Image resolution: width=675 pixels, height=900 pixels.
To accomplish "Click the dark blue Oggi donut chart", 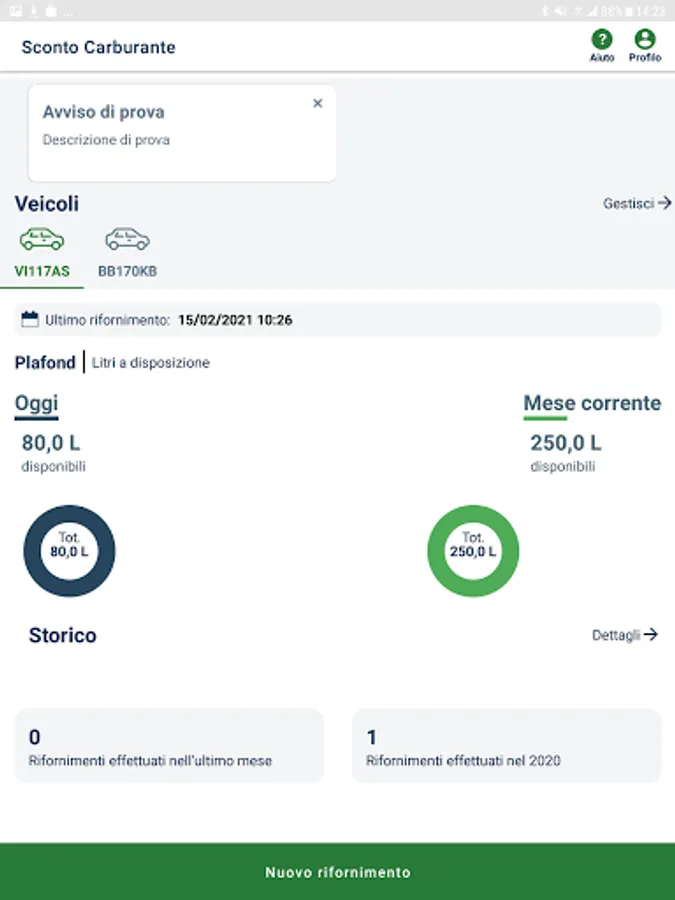I will pyautogui.click(x=69, y=551).
